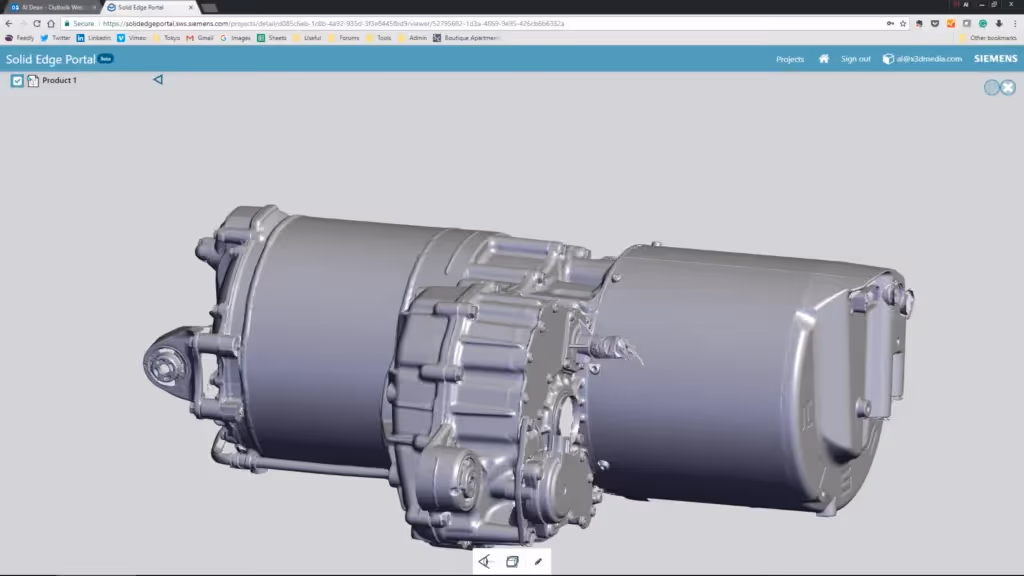The width and height of the screenshot is (1024, 576).
Task: Open the view orientation eye tool
Action: (x=485, y=562)
